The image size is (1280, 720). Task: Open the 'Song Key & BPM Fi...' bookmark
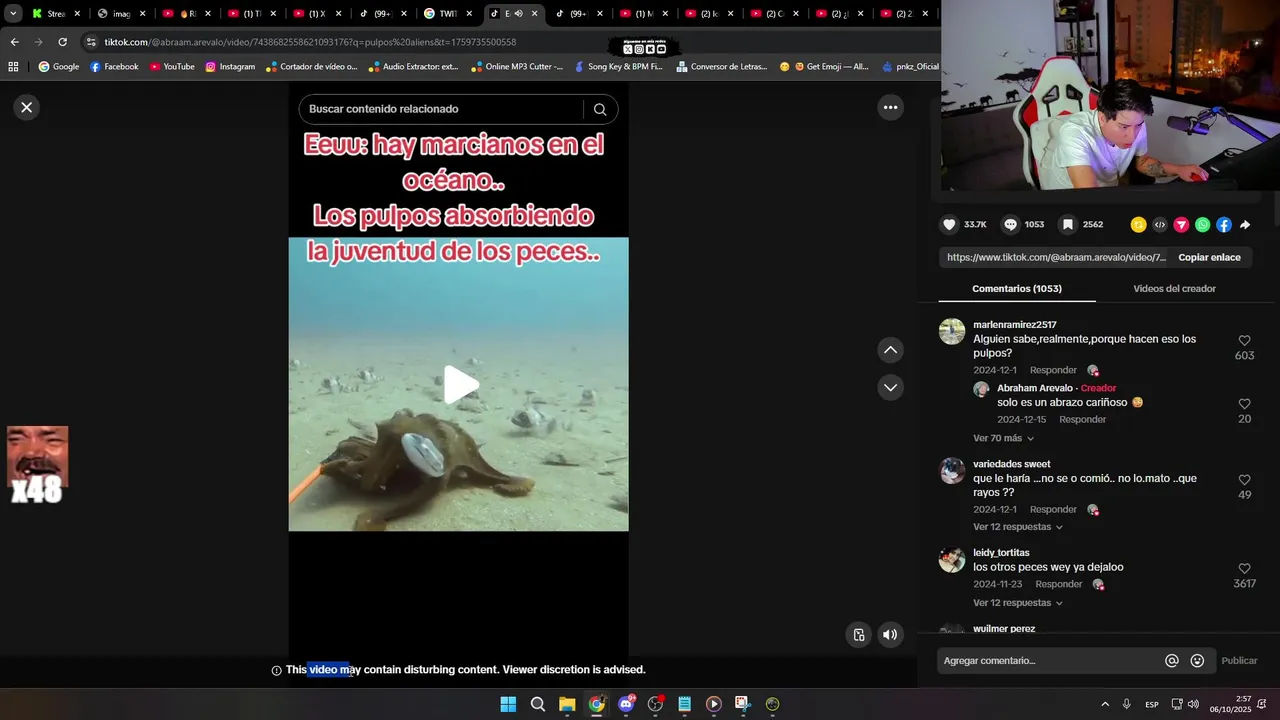[x=618, y=67]
